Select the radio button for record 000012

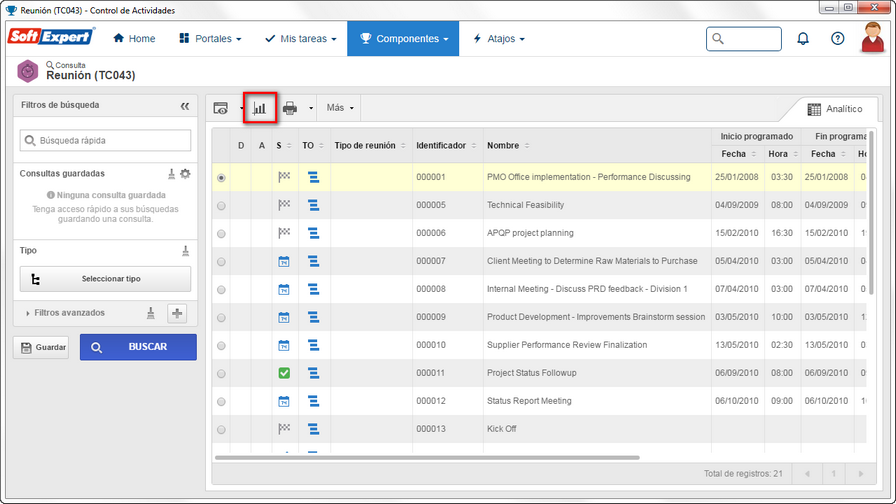point(221,402)
